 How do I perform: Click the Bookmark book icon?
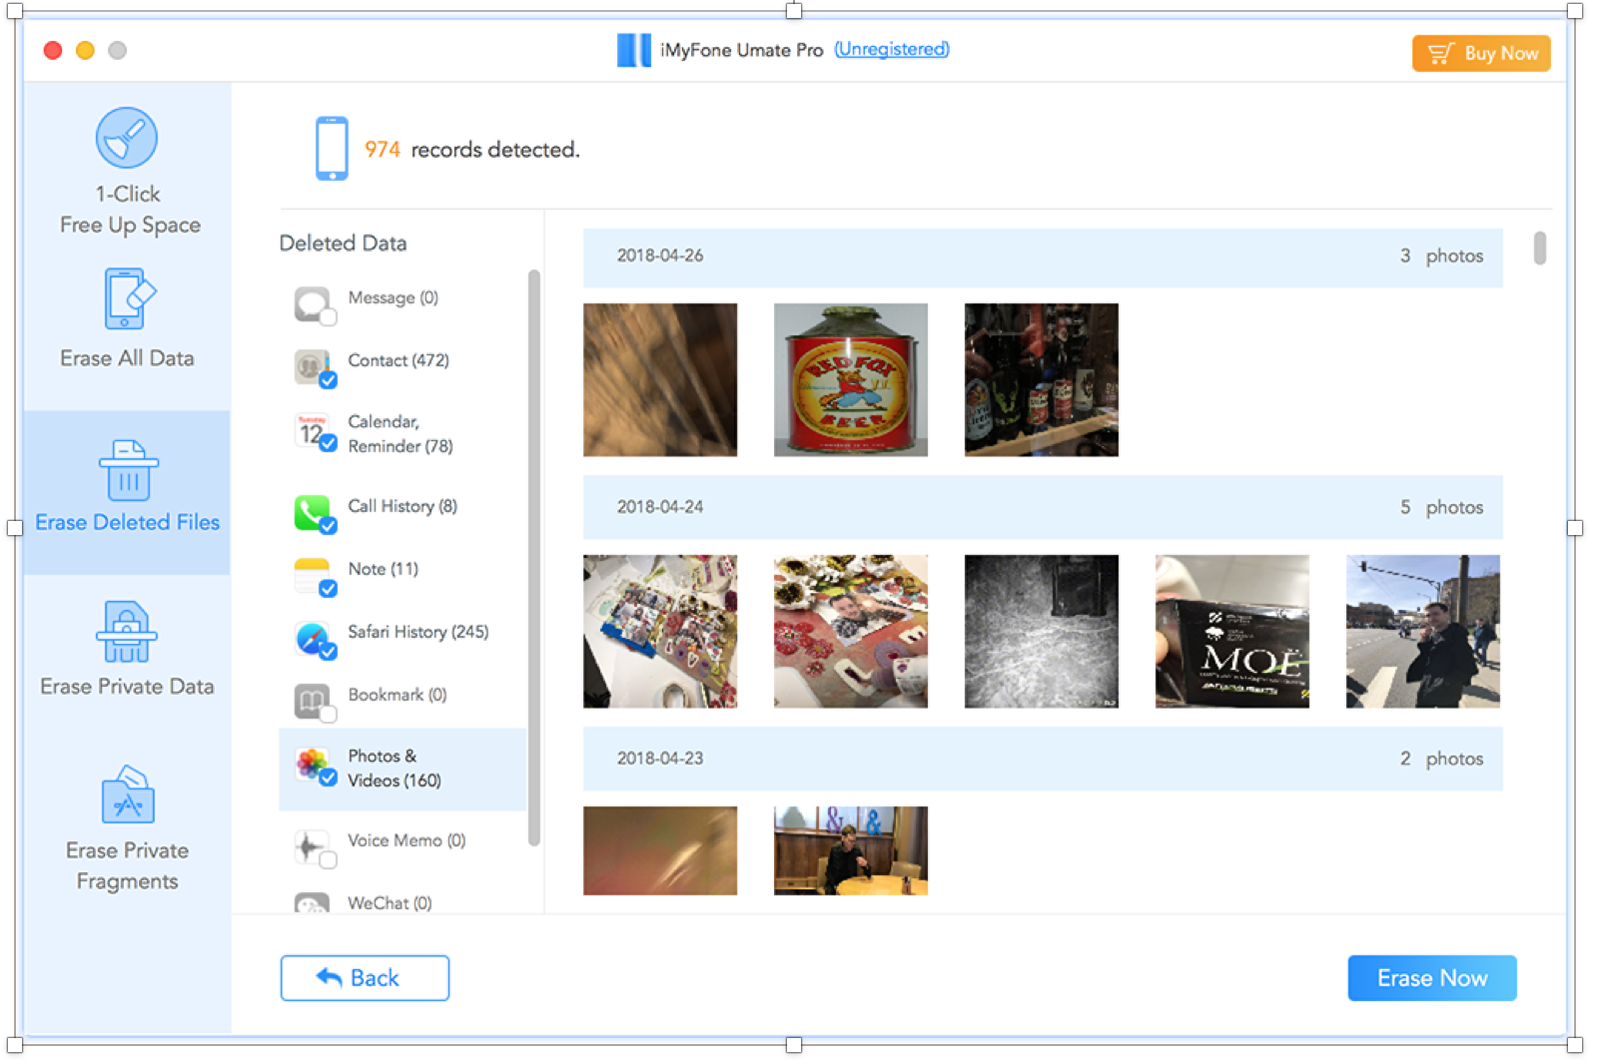[x=312, y=700]
